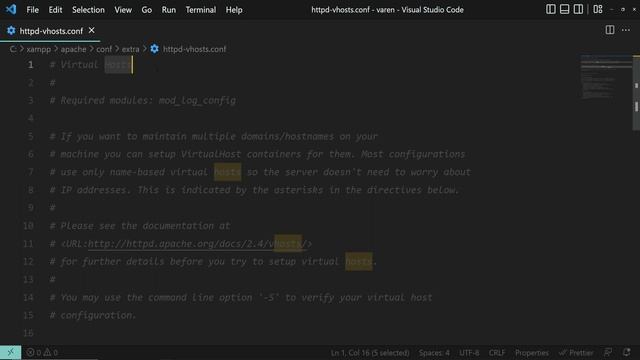Split the editor to the right
This screenshot has height=360, width=640.
pos(610,30)
